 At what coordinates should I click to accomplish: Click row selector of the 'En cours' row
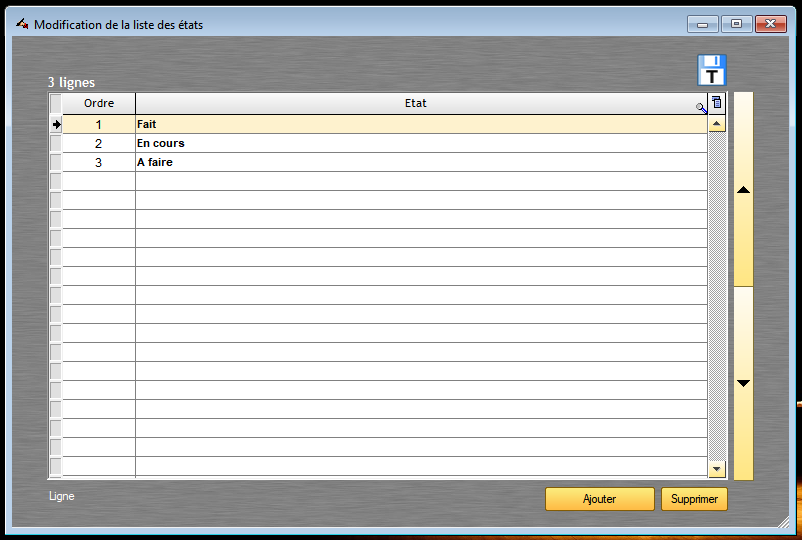56,143
